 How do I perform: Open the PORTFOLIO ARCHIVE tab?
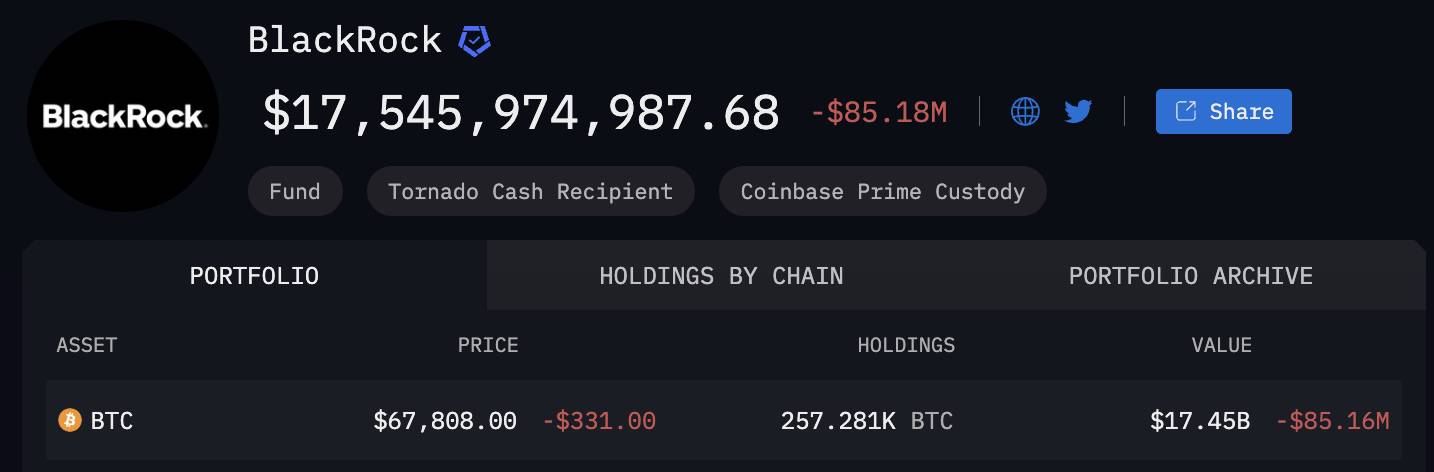[1190, 275]
